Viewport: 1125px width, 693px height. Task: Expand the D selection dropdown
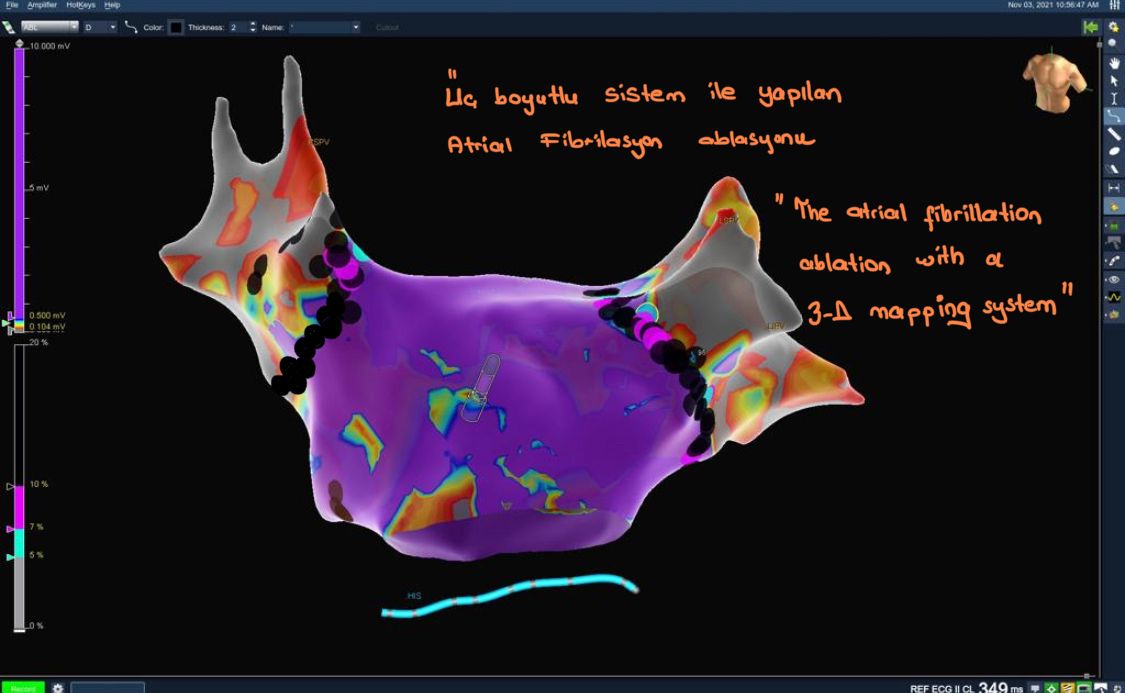100,27
